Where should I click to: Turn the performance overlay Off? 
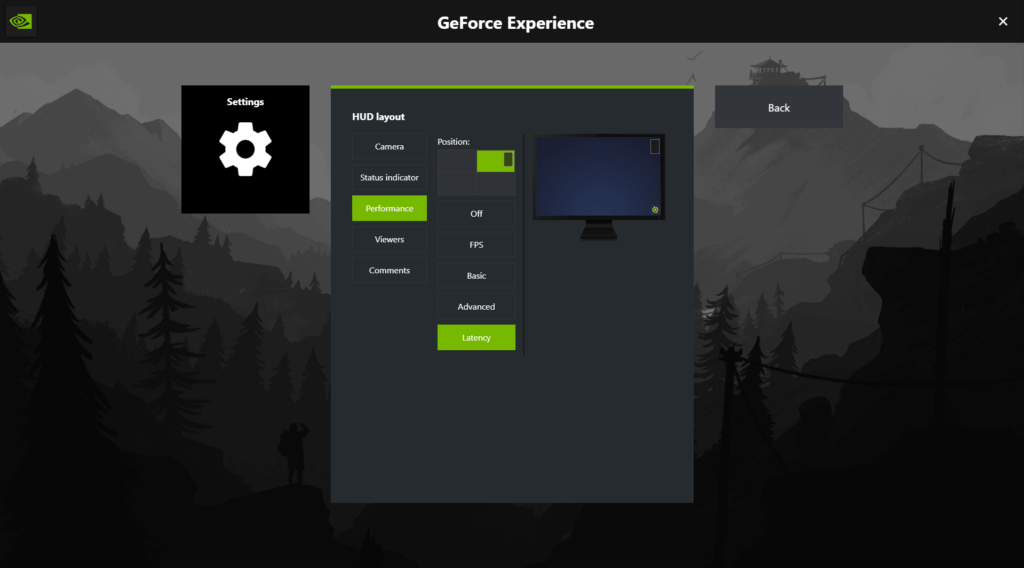476,213
